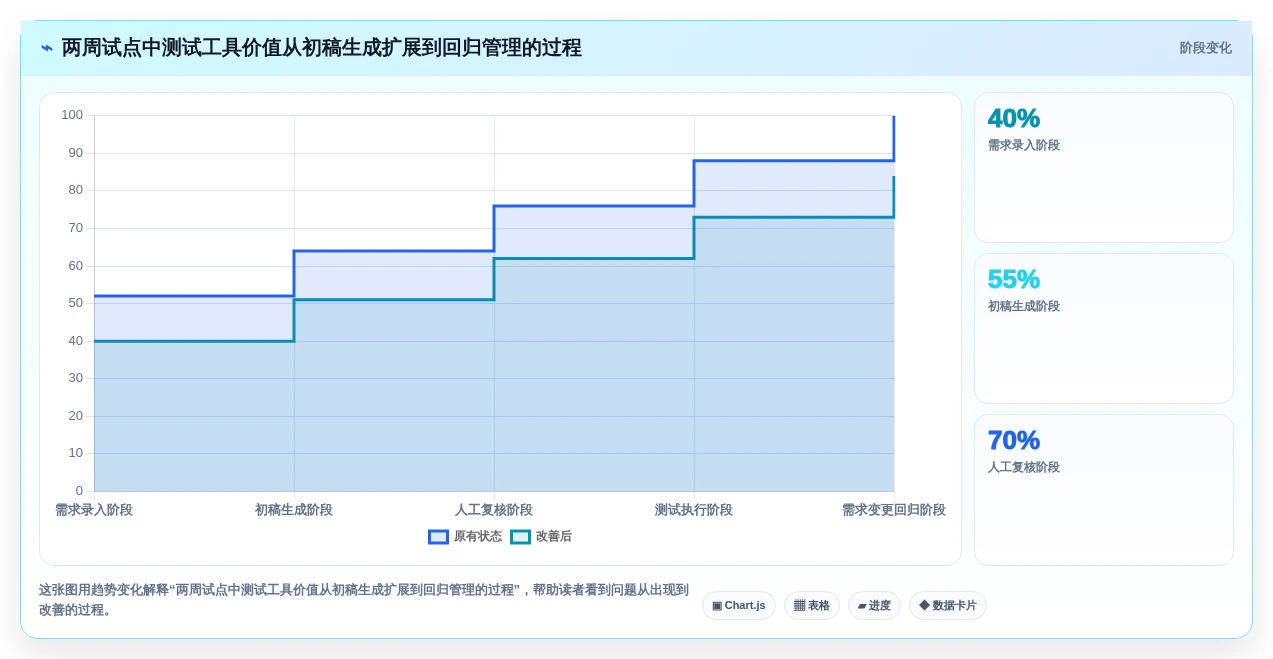Screen dimensions: 1273x659
Task: Toggle the 原有状态 legend swatch
Action: [438, 537]
